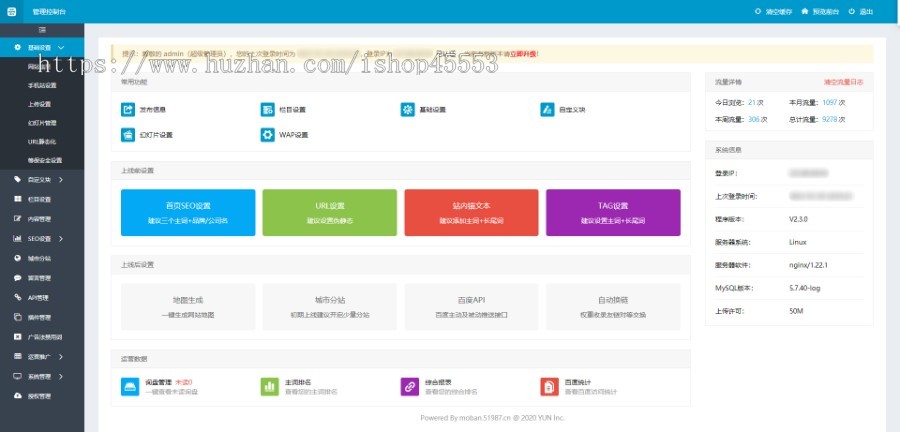Click the chat bubble icon beside 留言管理
Viewport: 900px width, 432px height.
pos(17,278)
